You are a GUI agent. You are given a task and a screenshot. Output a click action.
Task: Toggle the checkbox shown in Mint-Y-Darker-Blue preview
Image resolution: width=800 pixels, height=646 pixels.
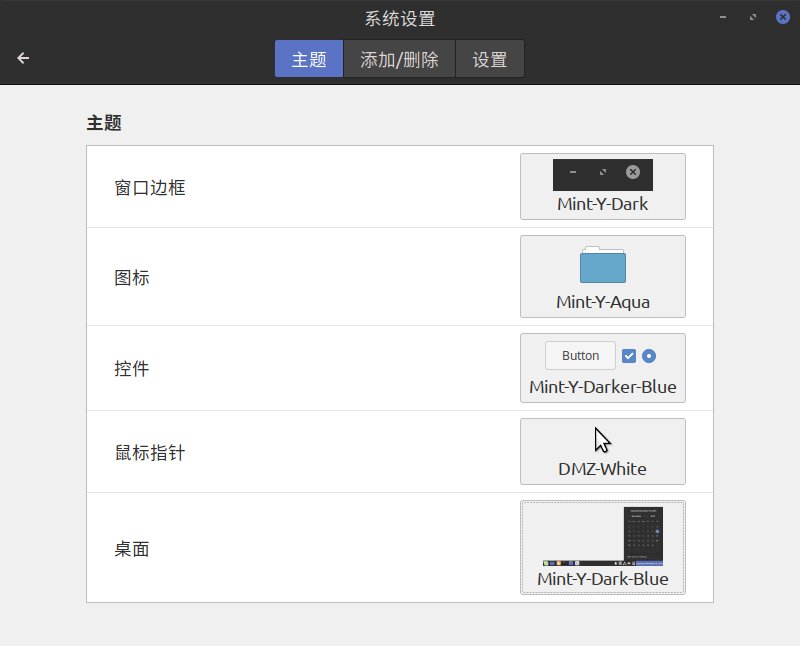coord(629,355)
